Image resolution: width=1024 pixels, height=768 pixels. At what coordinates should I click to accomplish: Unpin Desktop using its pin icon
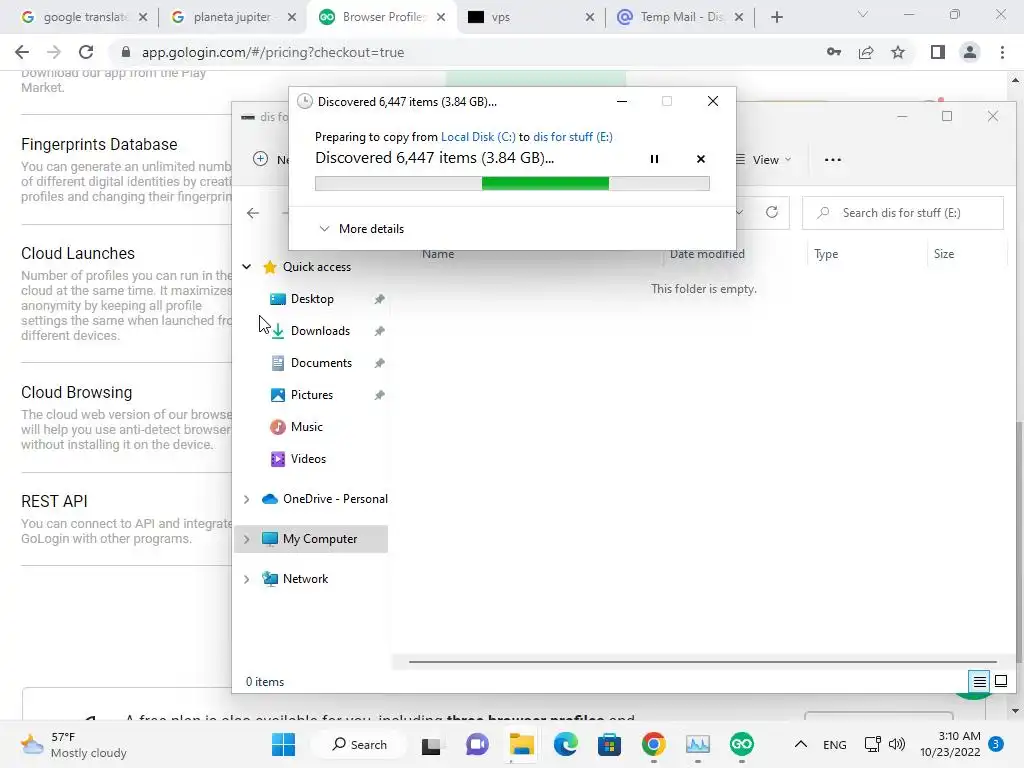pos(379,299)
